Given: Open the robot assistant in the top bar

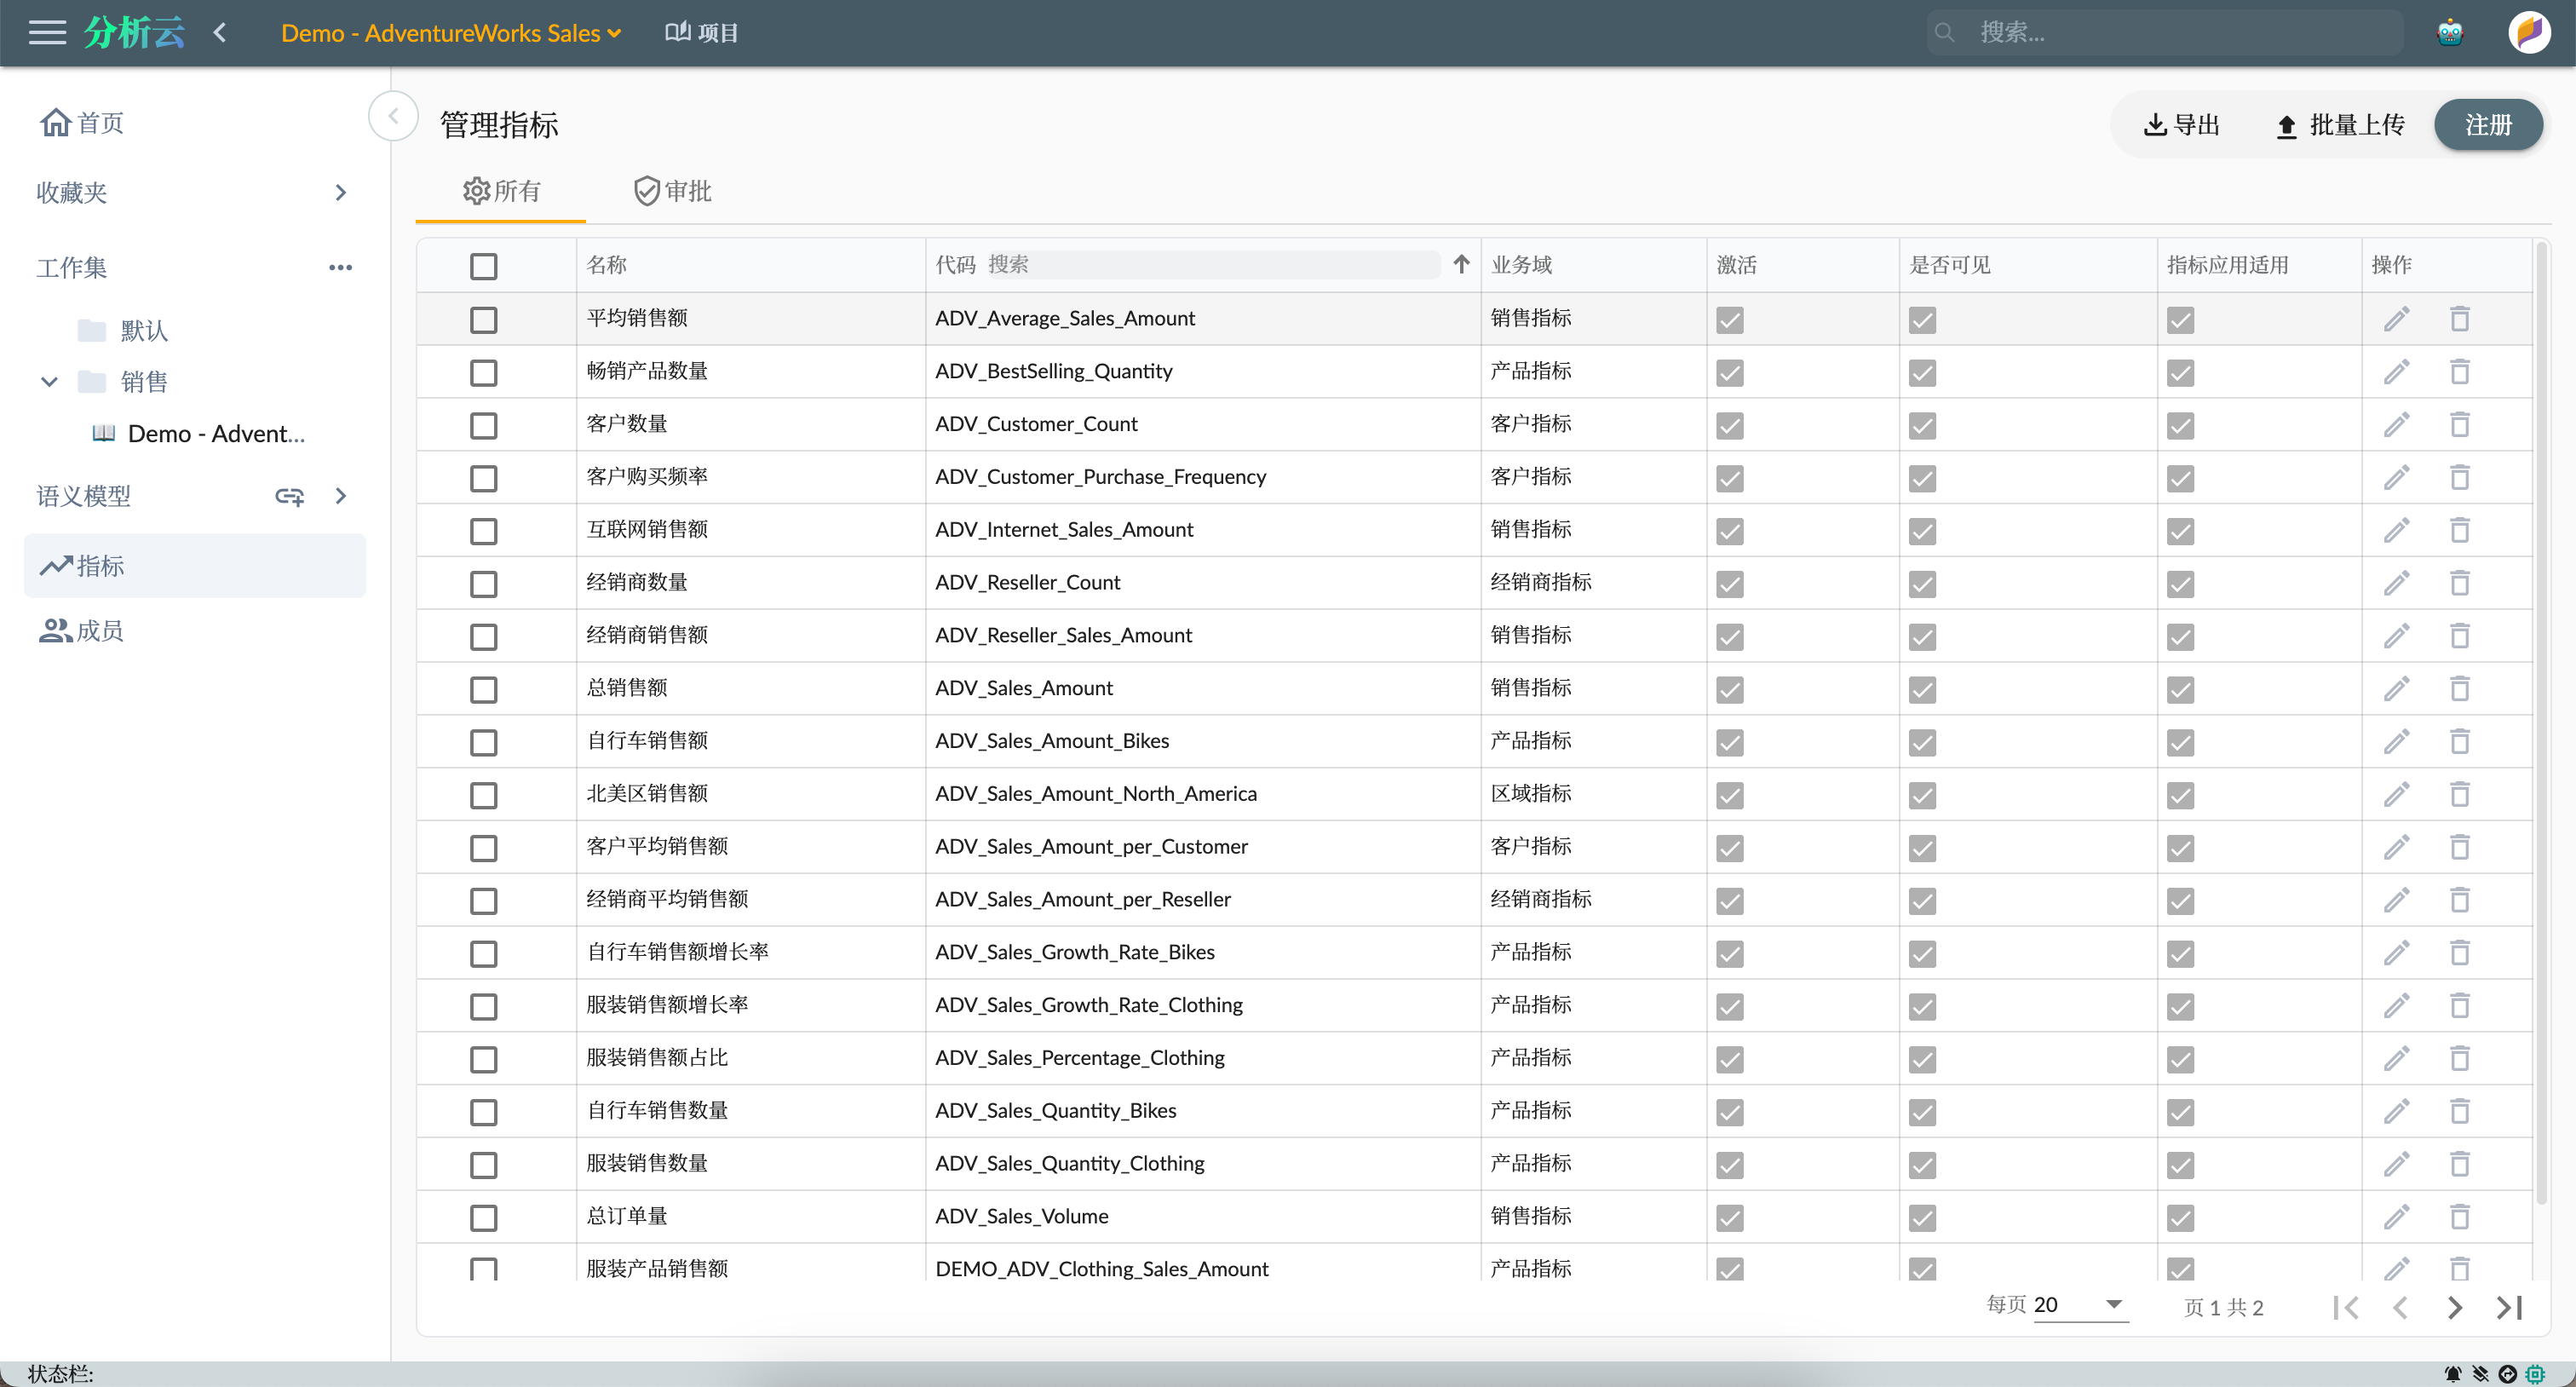Looking at the screenshot, I should click(2450, 32).
